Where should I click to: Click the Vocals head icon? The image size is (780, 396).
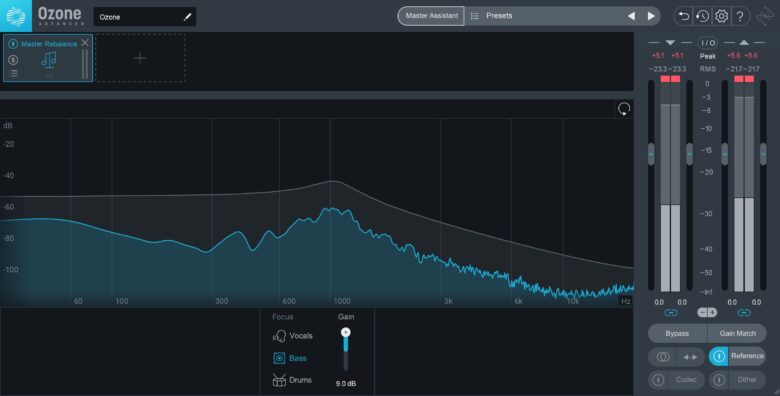coord(279,336)
